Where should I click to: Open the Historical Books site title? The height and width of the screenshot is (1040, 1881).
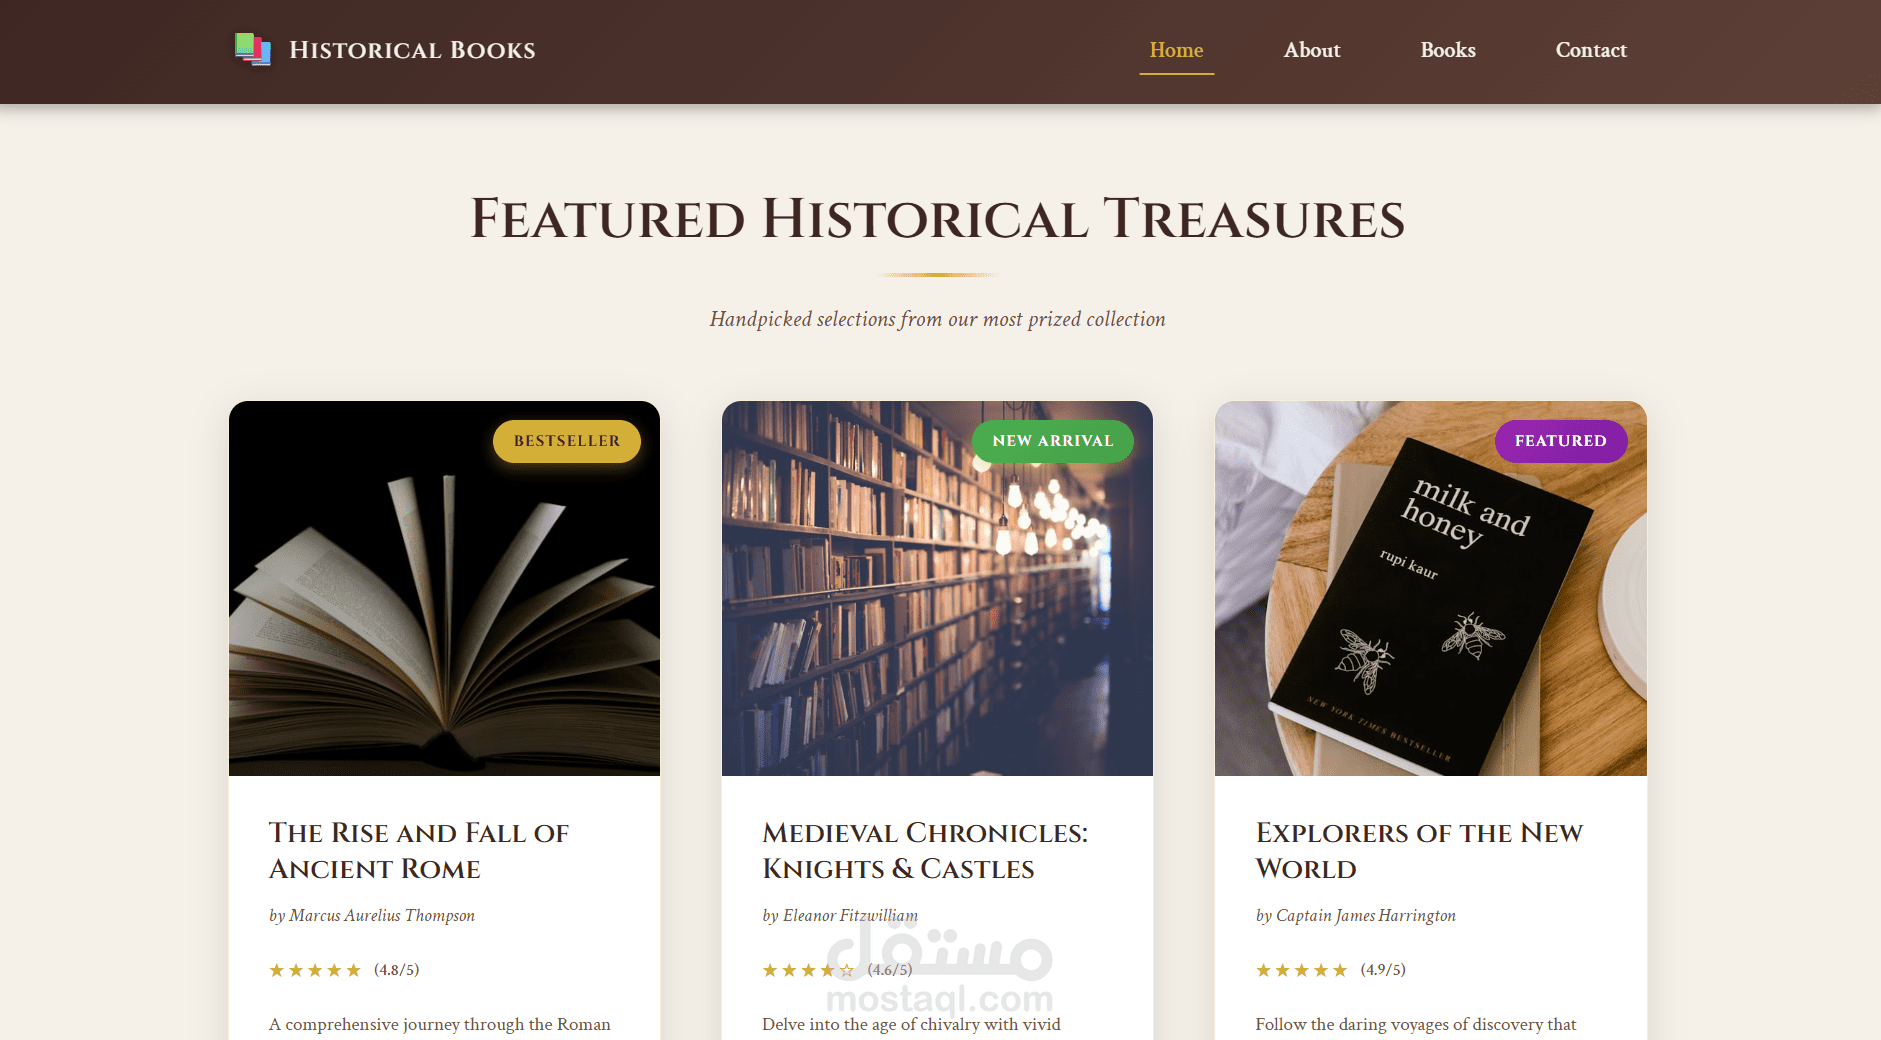(x=412, y=50)
